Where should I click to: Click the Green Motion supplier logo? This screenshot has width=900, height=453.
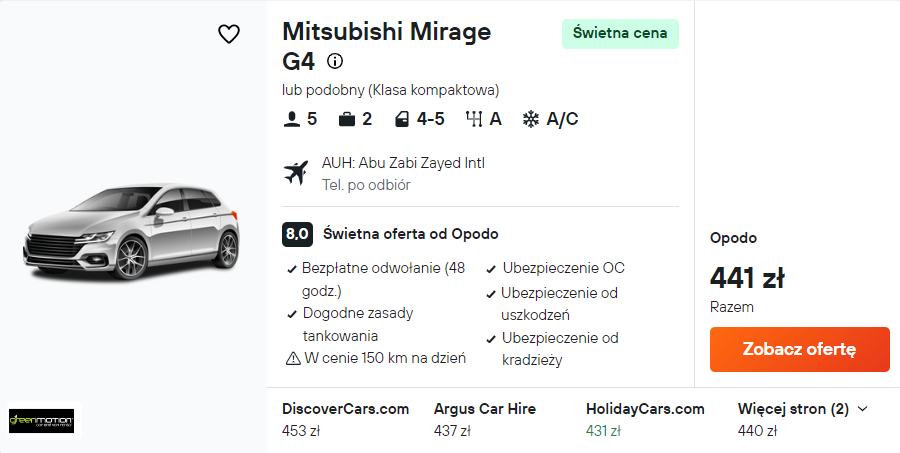tap(41, 421)
